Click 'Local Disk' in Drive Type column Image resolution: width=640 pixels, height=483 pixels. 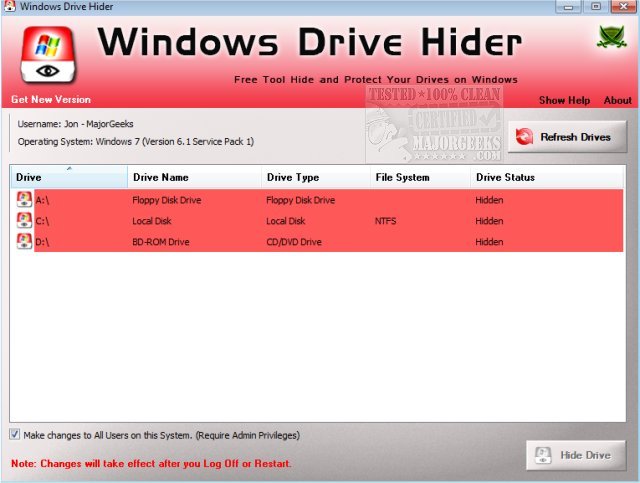(285, 221)
